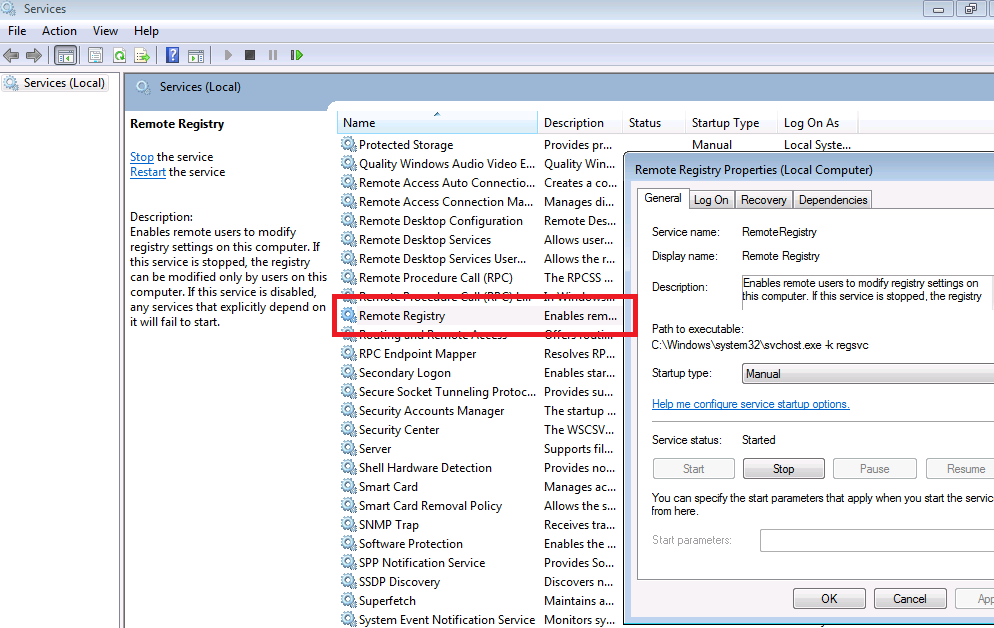Sort the list by the Name column header
The width and height of the screenshot is (994, 628).
click(437, 122)
